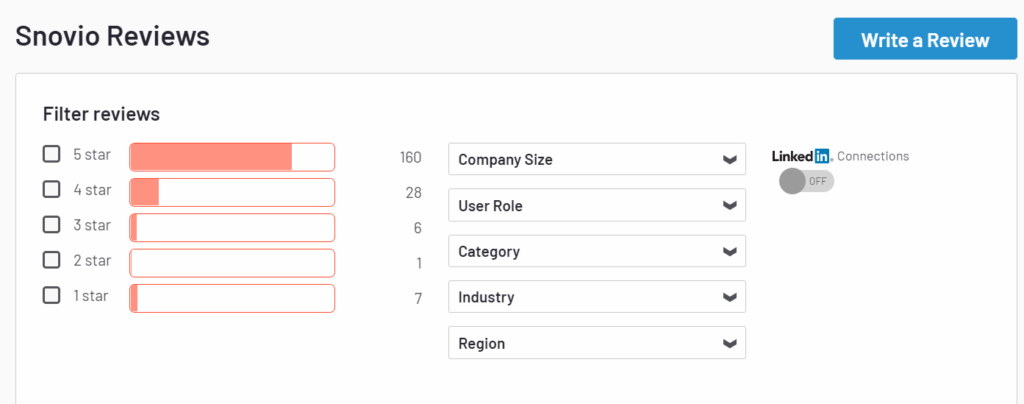The image size is (1024, 404).
Task: Click the Snovio Reviews heading
Action: pos(112,36)
